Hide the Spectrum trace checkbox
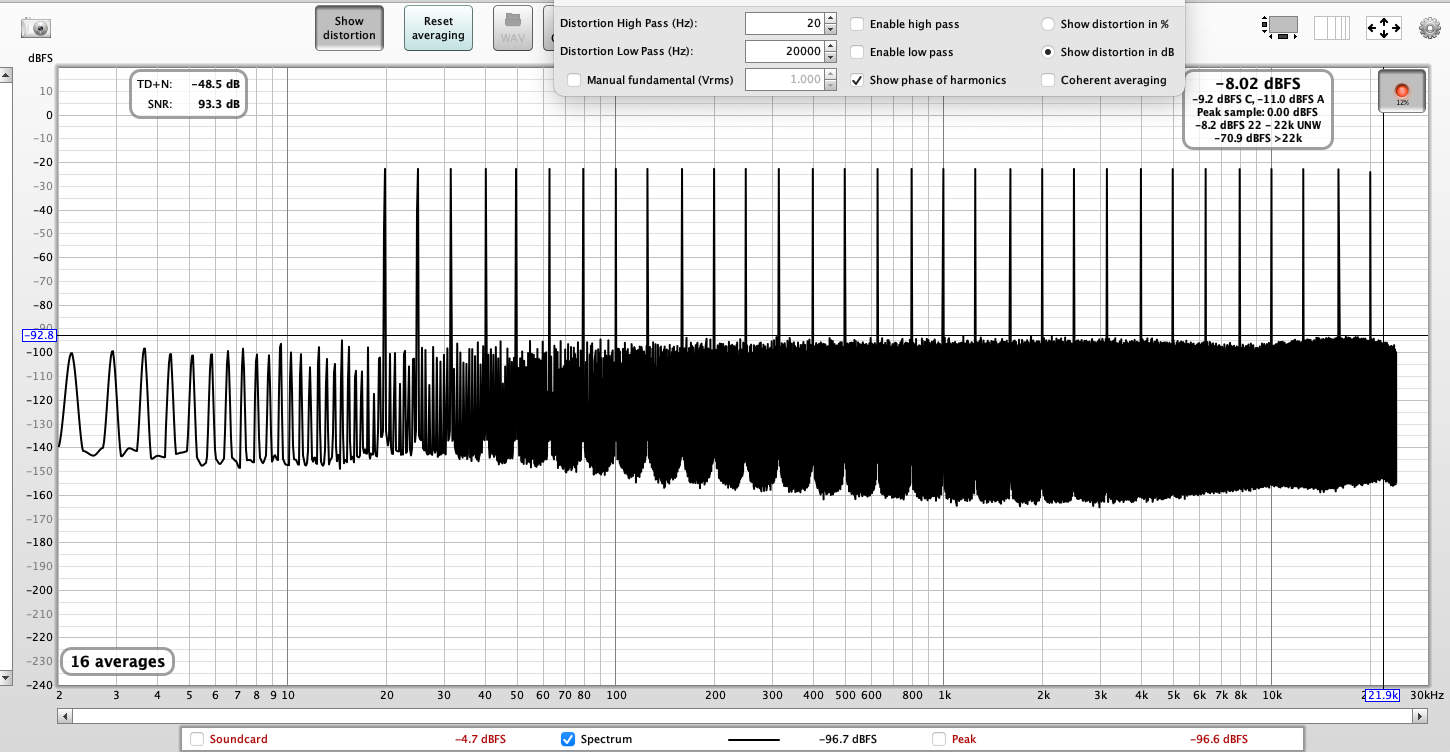This screenshot has width=1450, height=752. click(x=568, y=739)
